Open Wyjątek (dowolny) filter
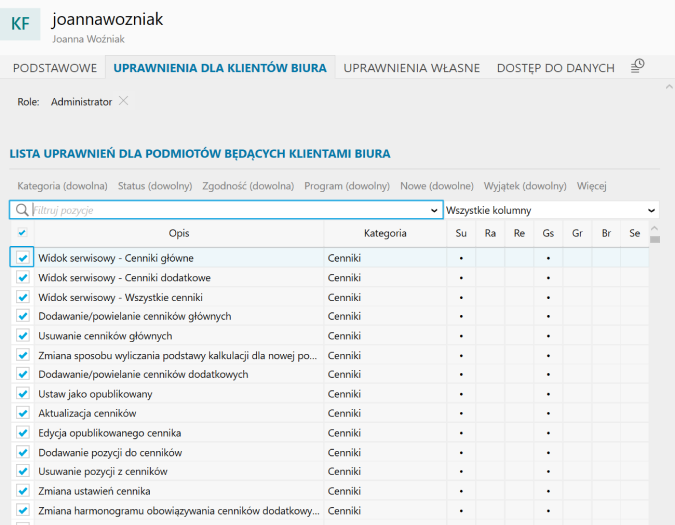Image resolution: width=675 pixels, height=525 pixels. click(x=525, y=186)
